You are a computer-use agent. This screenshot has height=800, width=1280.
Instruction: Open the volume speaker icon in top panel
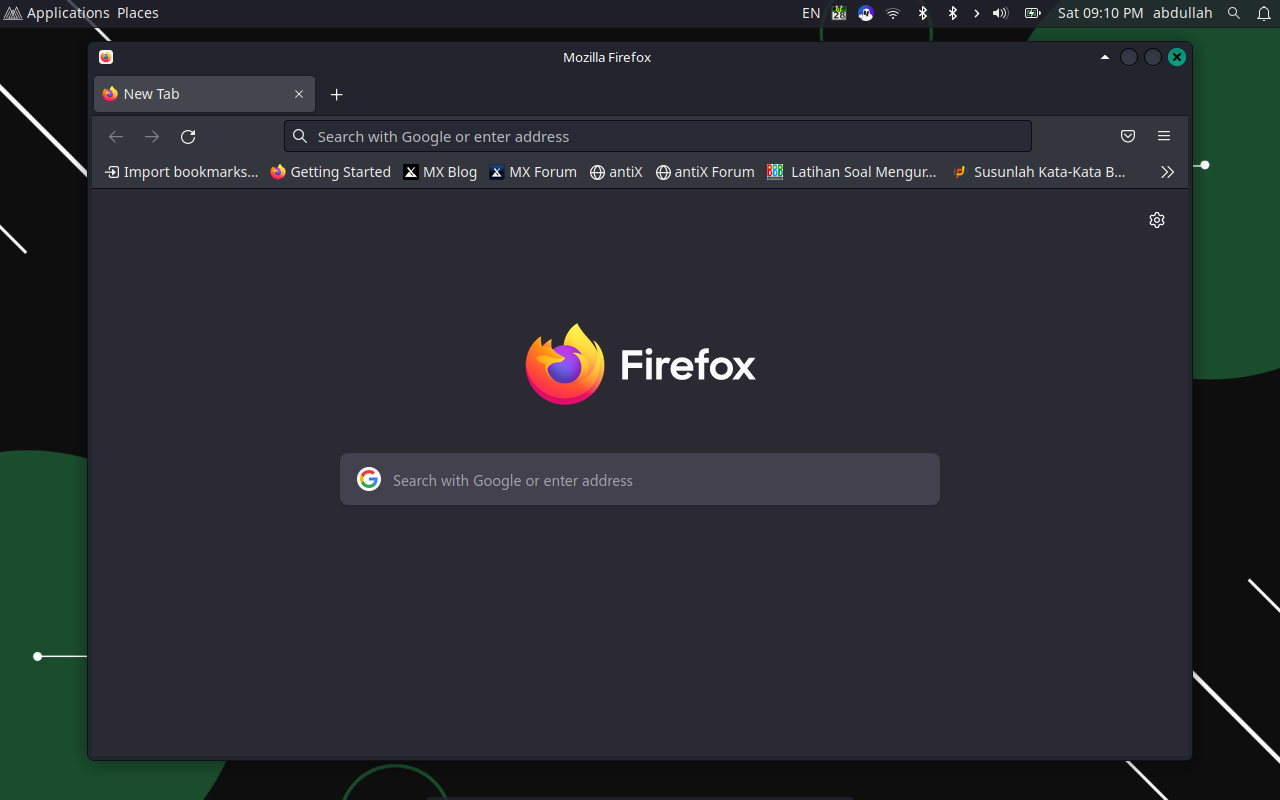(x=1000, y=13)
